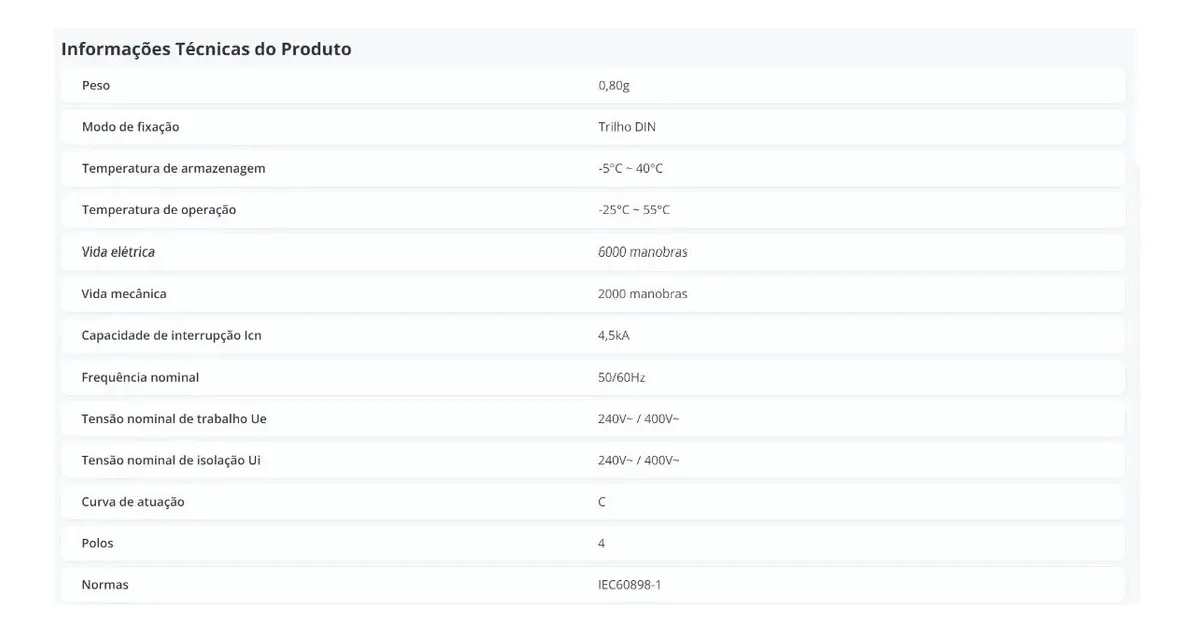This screenshot has width=1194, height=633.
Task: Select the Peso row label
Action: (x=96, y=85)
